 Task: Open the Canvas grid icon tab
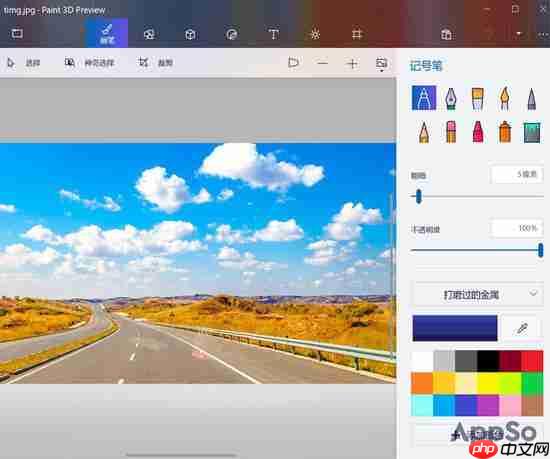356,34
